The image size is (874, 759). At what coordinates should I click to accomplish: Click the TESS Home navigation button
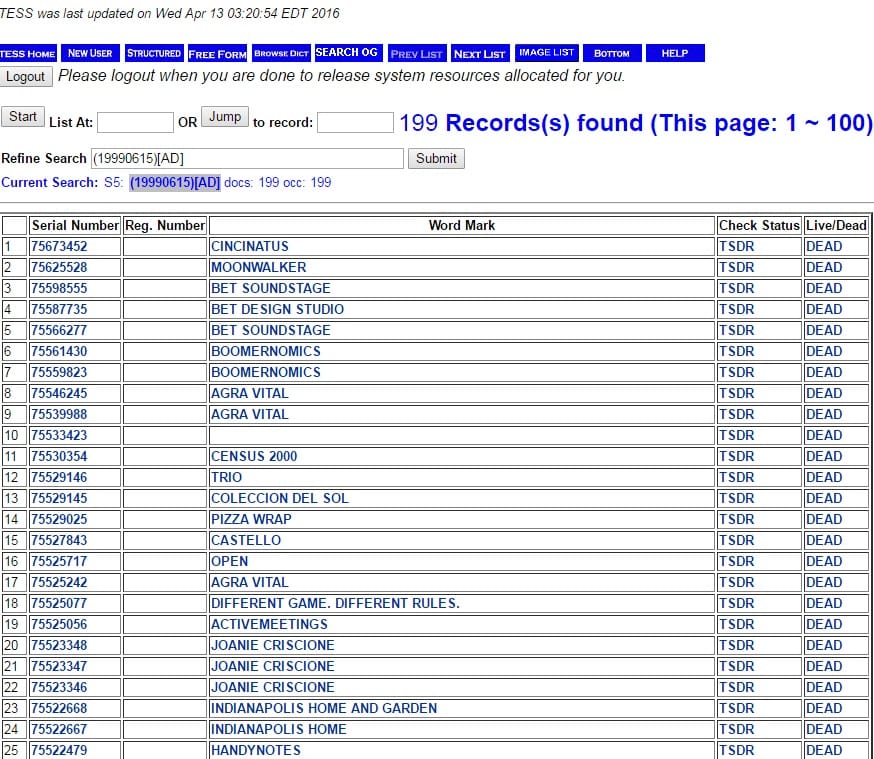28,53
